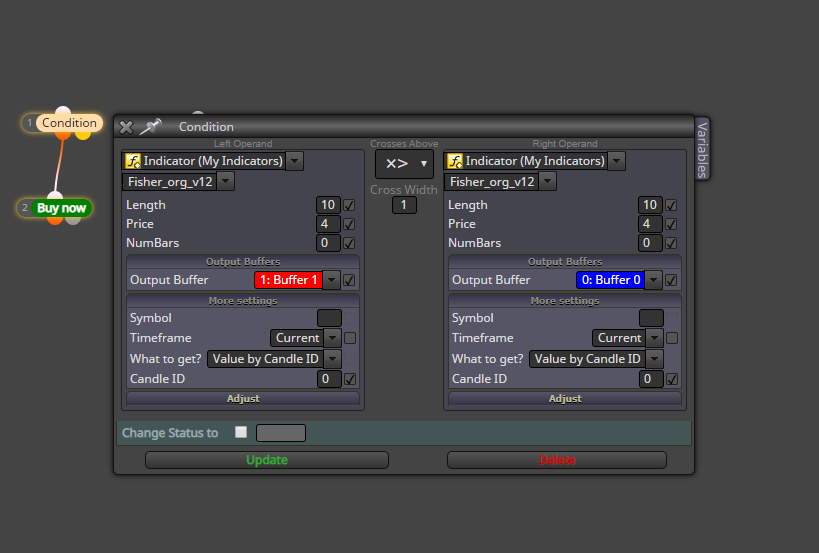Toggle right operand NumBars checkbox
Image resolution: width=819 pixels, height=553 pixels.
671,243
